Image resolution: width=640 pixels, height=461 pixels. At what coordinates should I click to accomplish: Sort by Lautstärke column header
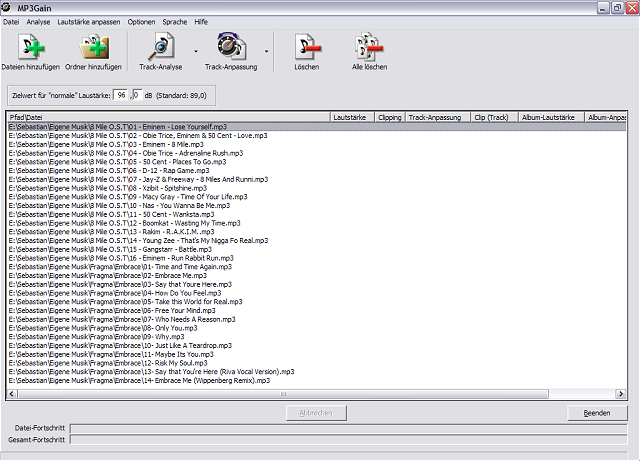pyautogui.click(x=352, y=118)
